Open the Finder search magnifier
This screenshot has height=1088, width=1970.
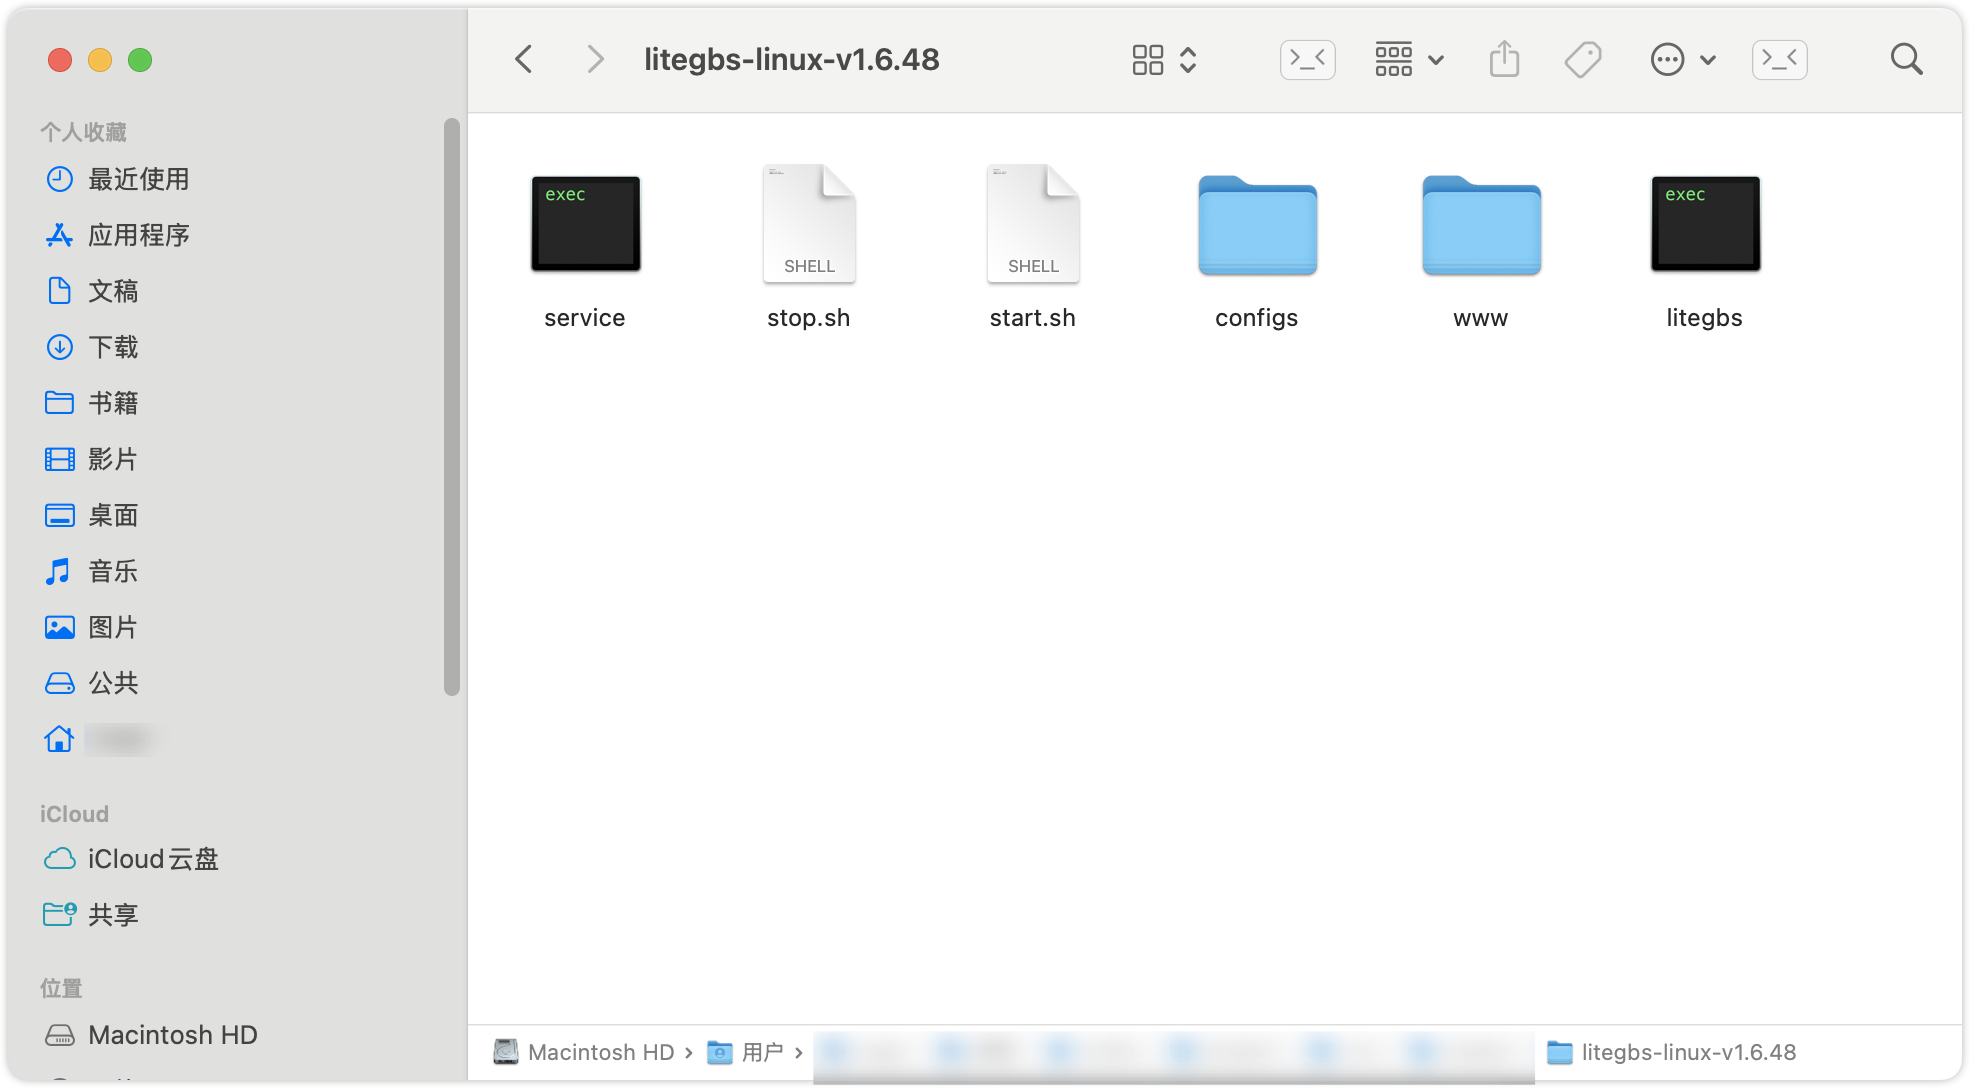pos(1906,60)
